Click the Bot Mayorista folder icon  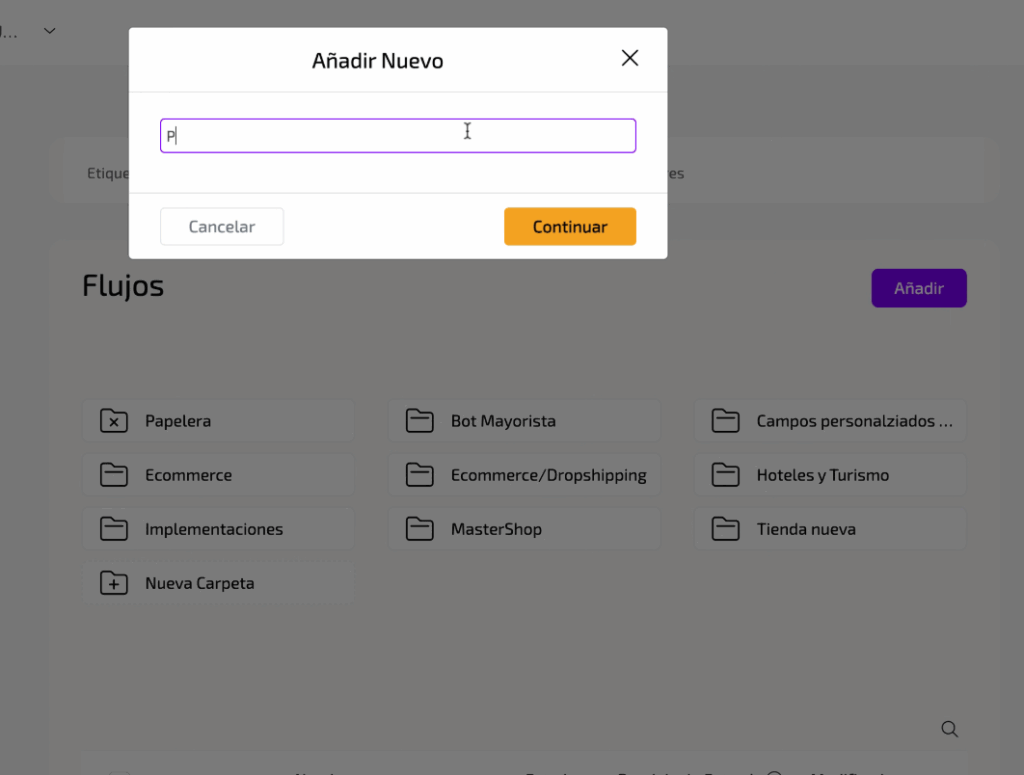pyautogui.click(x=420, y=421)
